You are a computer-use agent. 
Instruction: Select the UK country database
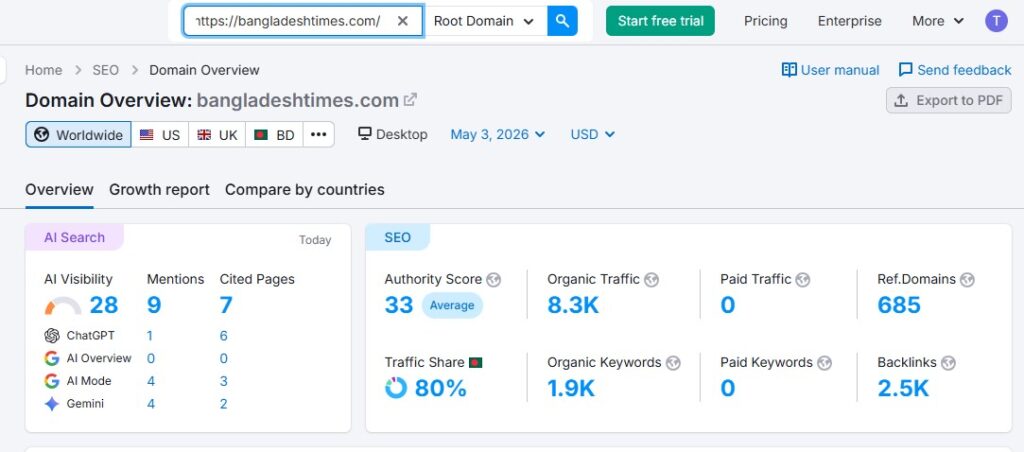point(217,135)
